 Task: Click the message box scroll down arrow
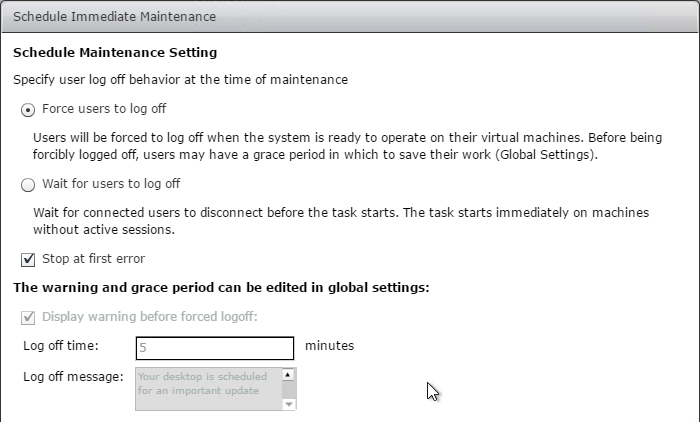pyautogui.click(x=289, y=404)
